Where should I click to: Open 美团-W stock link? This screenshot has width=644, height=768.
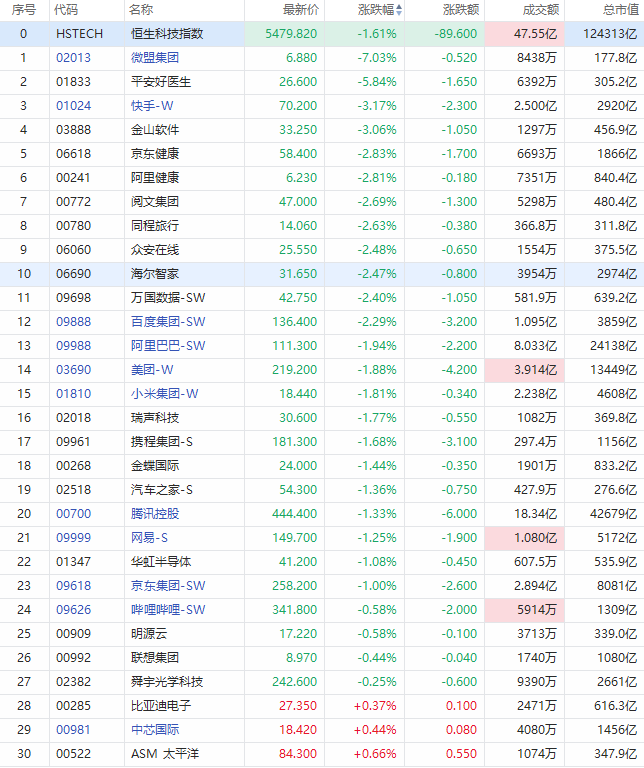coord(152,370)
